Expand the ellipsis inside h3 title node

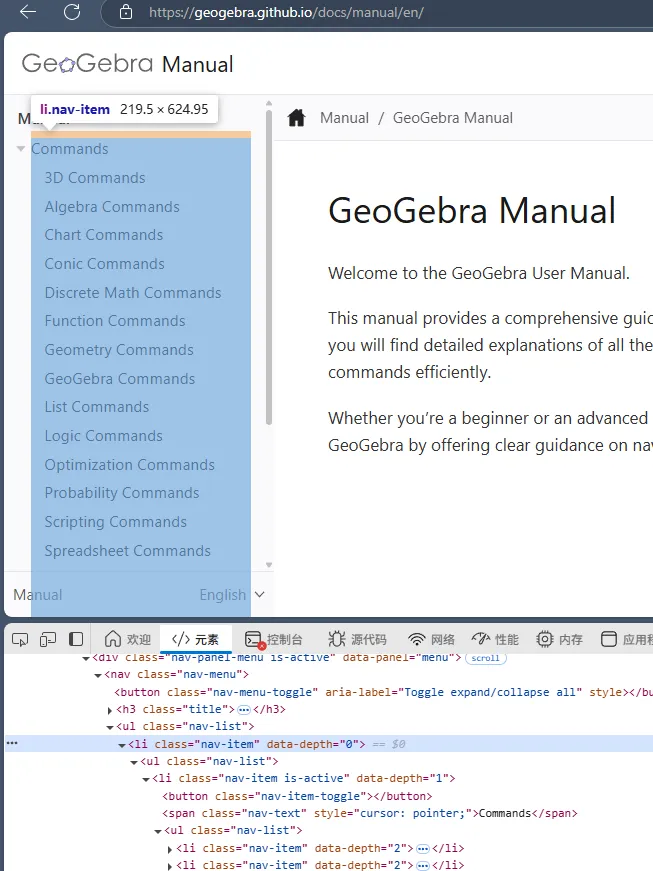tap(244, 709)
